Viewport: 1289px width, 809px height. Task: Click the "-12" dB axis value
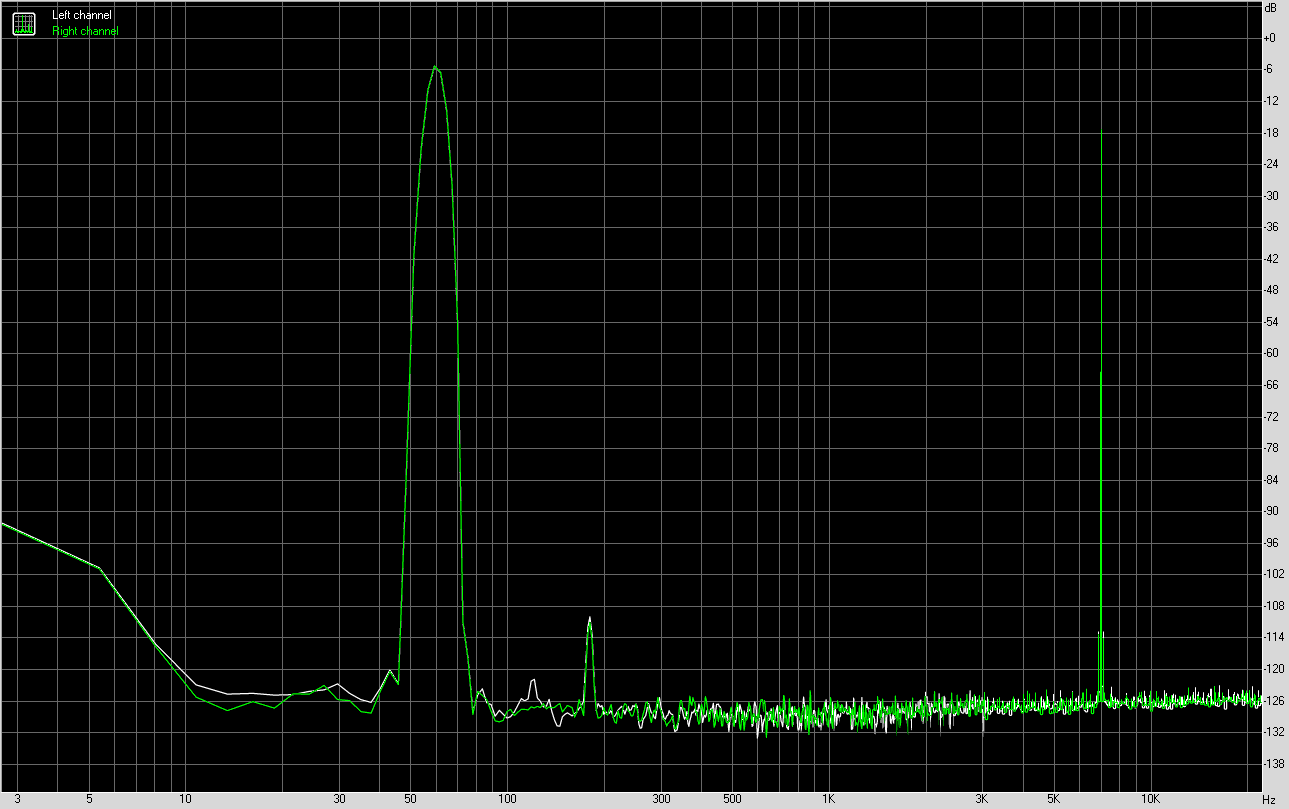click(1272, 101)
